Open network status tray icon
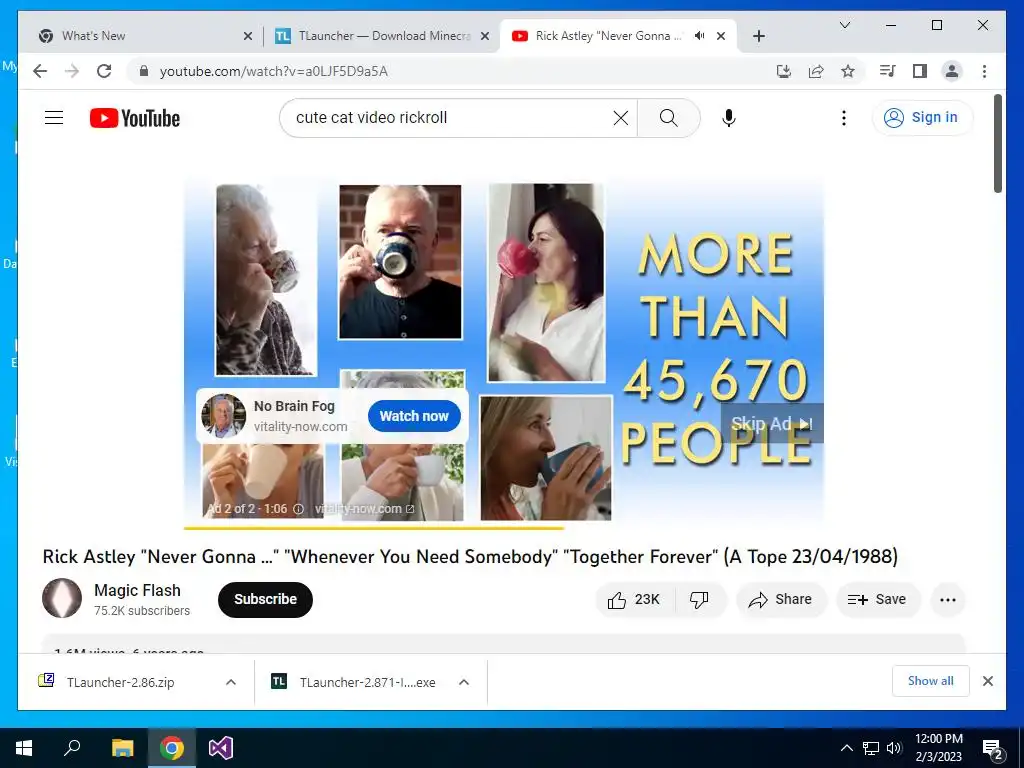 click(871, 748)
